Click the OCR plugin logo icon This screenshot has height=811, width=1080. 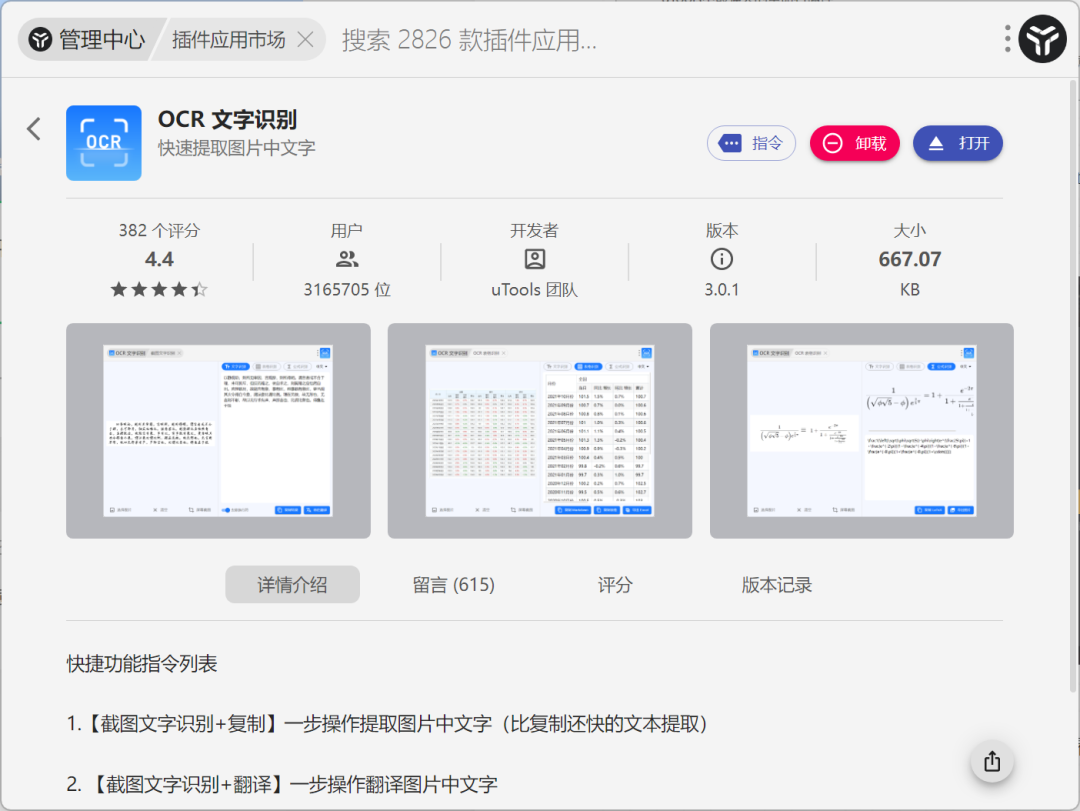tap(104, 143)
